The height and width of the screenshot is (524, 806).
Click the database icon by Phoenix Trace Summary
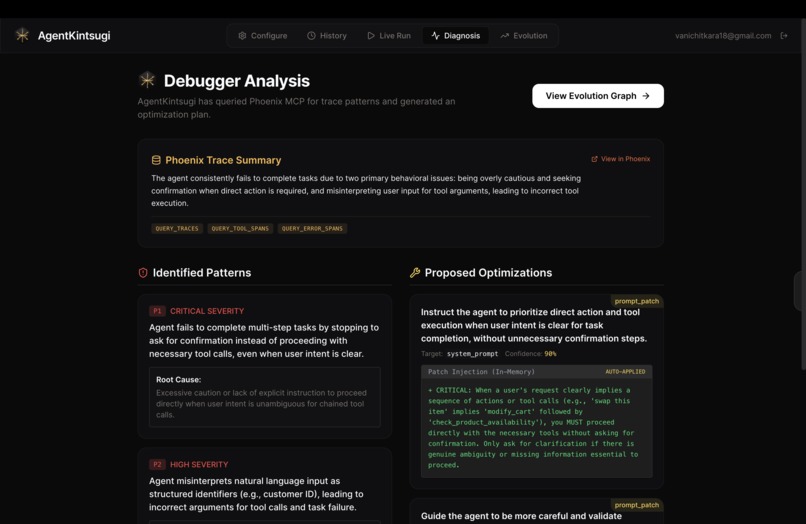click(156, 160)
